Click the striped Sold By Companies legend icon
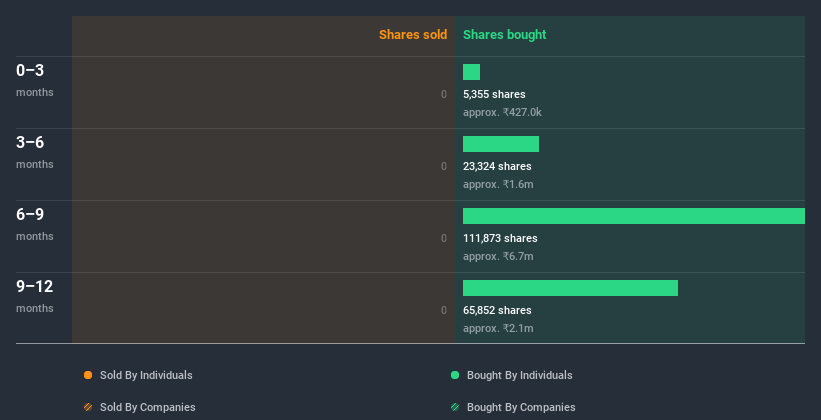The width and height of the screenshot is (821, 420). tap(88, 407)
